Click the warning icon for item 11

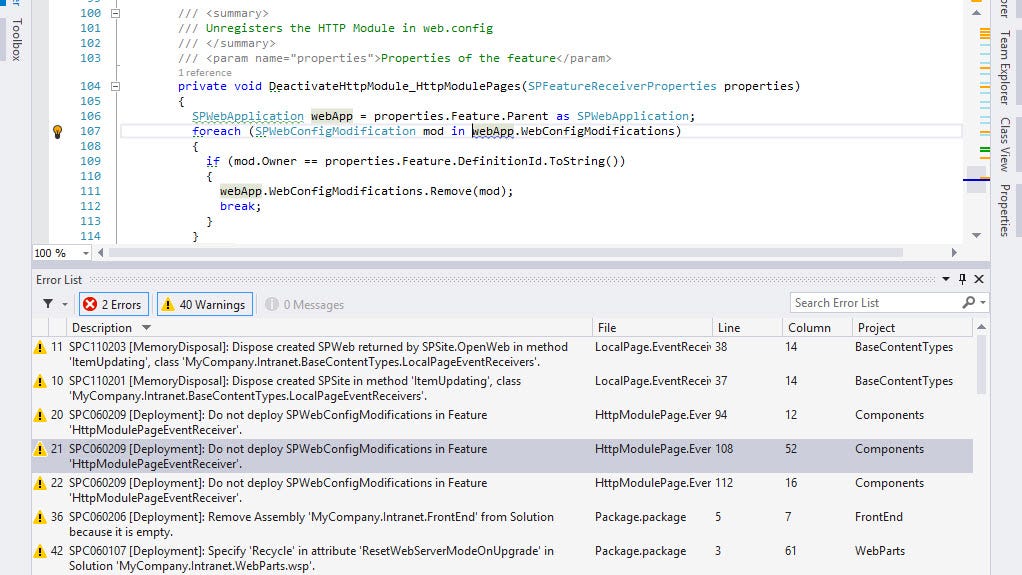pyautogui.click(x=40, y=347)
